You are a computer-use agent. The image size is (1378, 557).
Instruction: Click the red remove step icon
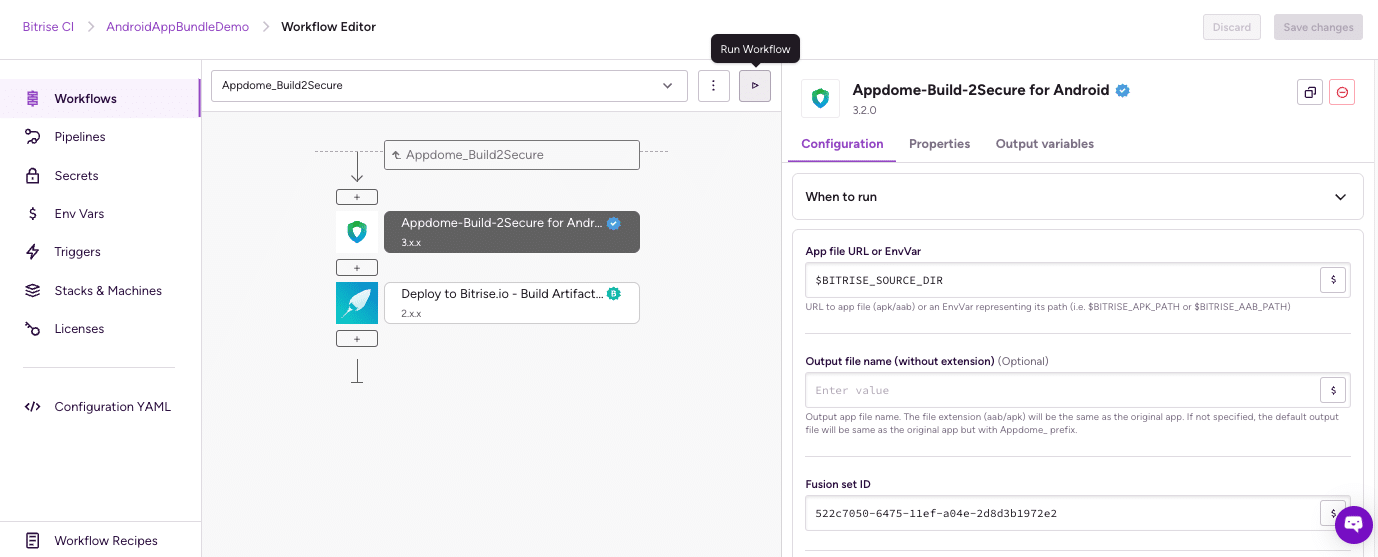1342,92
